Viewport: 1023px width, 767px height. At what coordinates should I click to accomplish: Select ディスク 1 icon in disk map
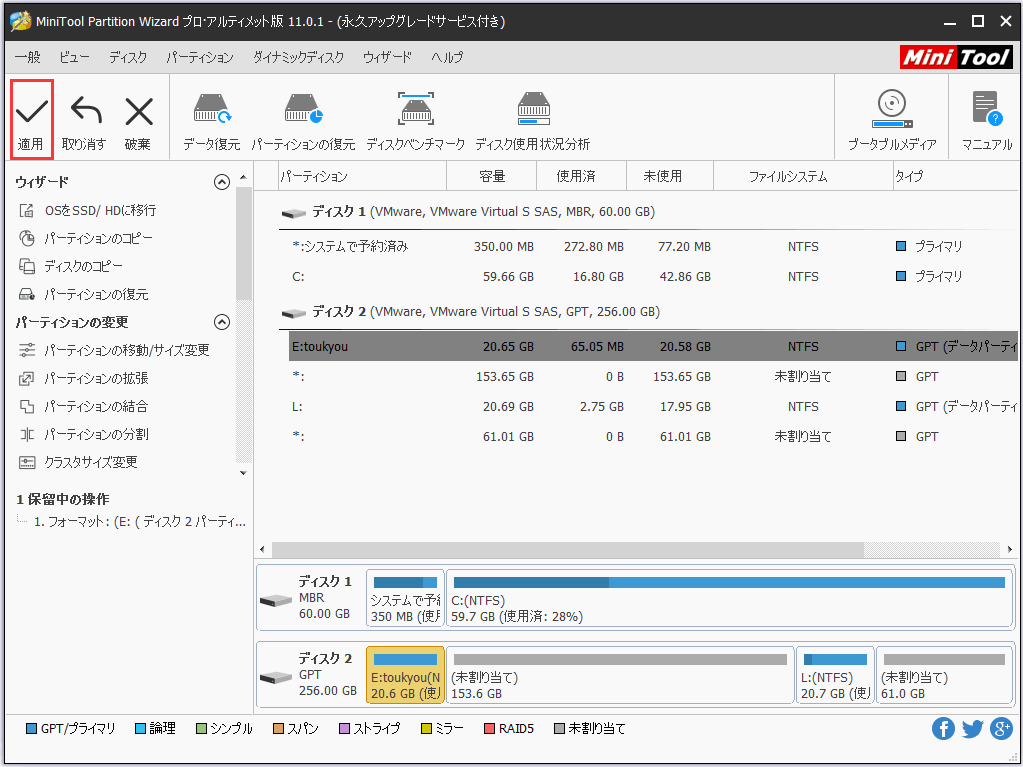coord(275,600)
